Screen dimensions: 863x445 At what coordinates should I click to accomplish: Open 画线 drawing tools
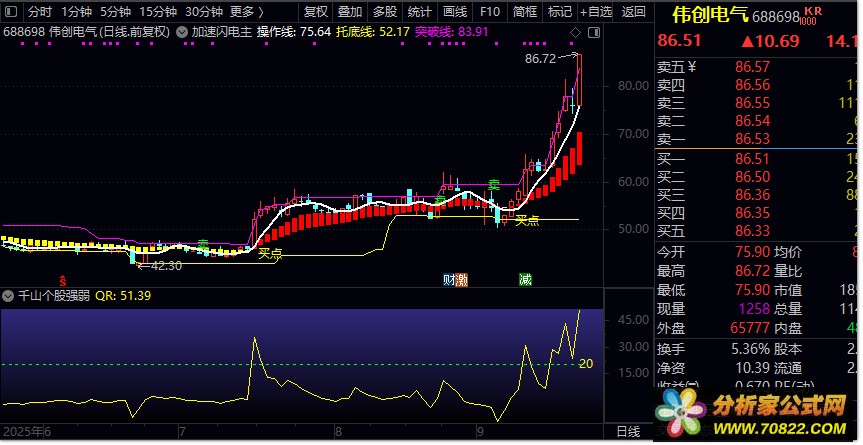pos(455,12)
